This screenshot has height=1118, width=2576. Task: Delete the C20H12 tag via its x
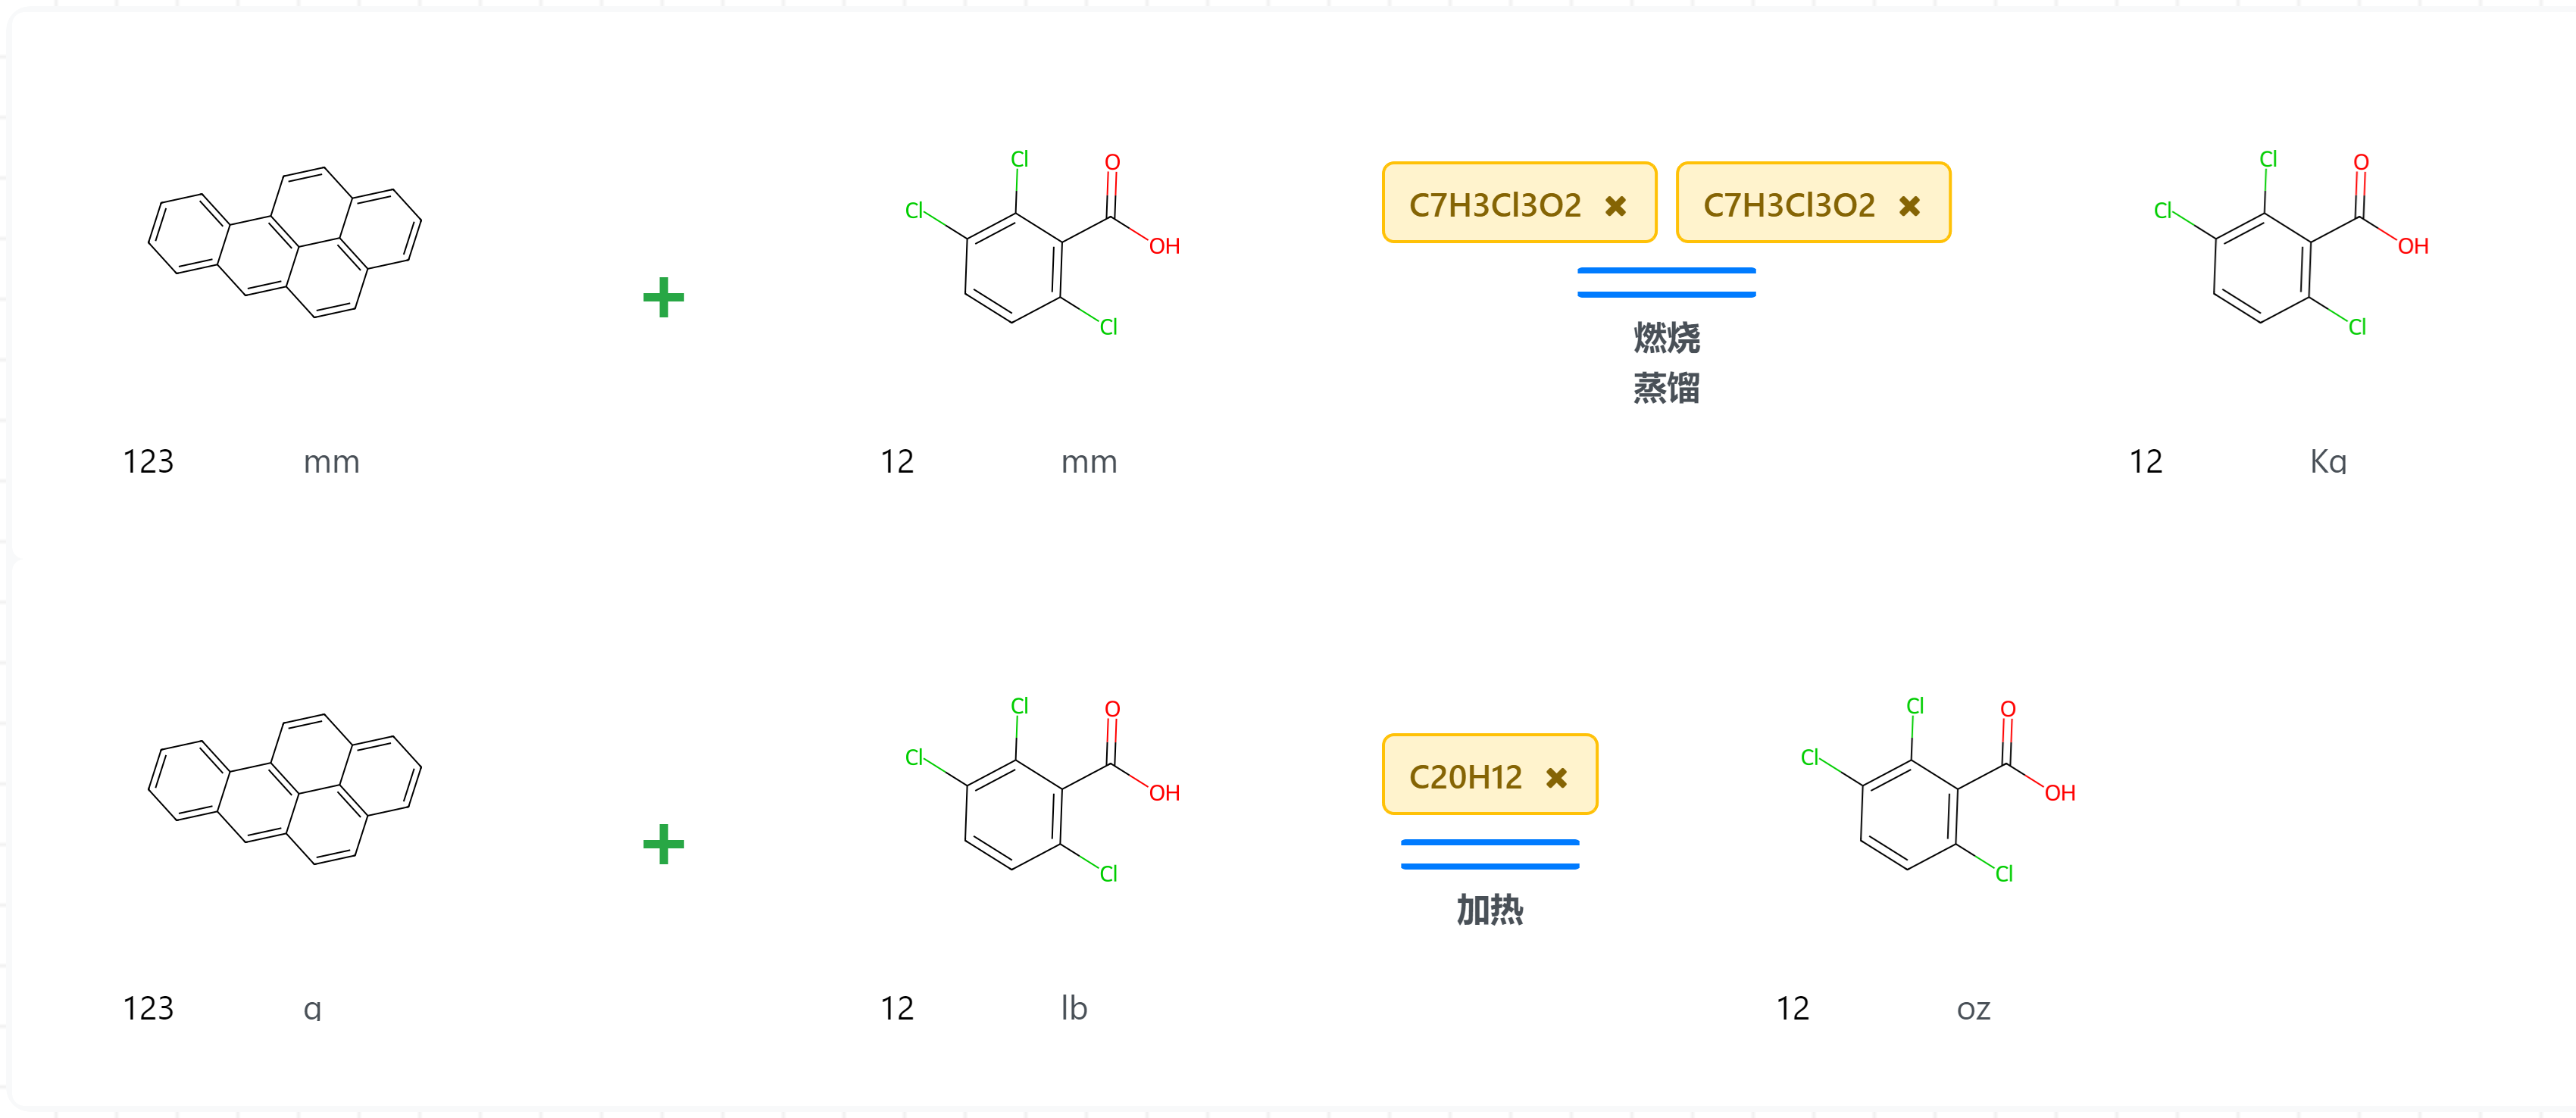tap(1556, 778)
